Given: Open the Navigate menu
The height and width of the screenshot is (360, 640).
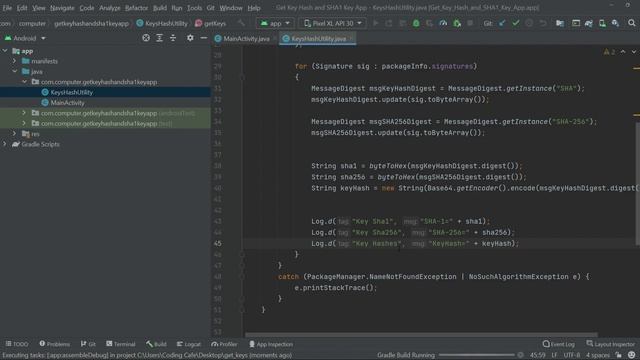Looking at the screenshot, I should [62, 8].
